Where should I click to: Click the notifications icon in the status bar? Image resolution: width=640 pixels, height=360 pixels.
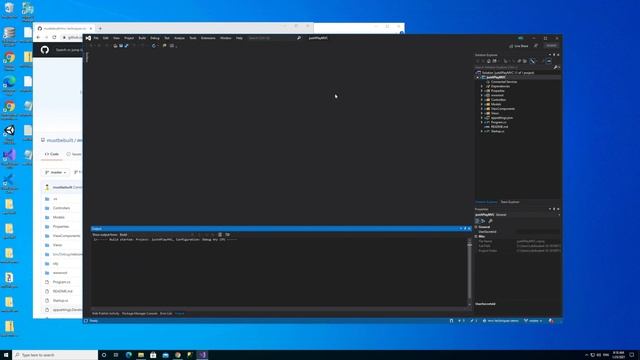[551, 321]
